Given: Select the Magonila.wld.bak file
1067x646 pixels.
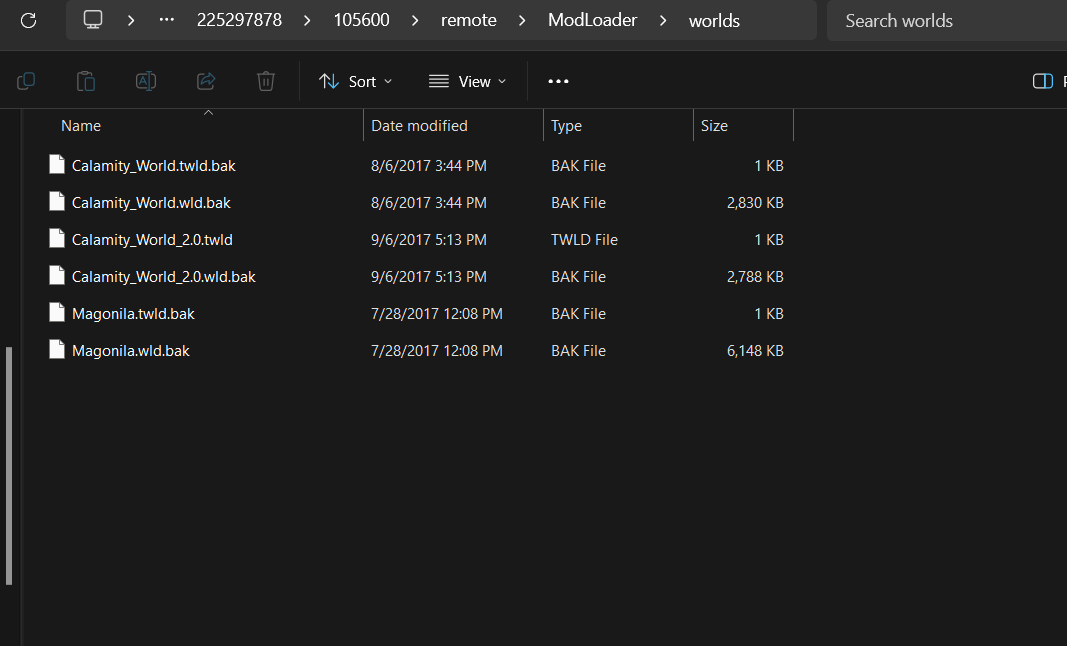Looking at the screenshot, I should [x=131, y=351].
